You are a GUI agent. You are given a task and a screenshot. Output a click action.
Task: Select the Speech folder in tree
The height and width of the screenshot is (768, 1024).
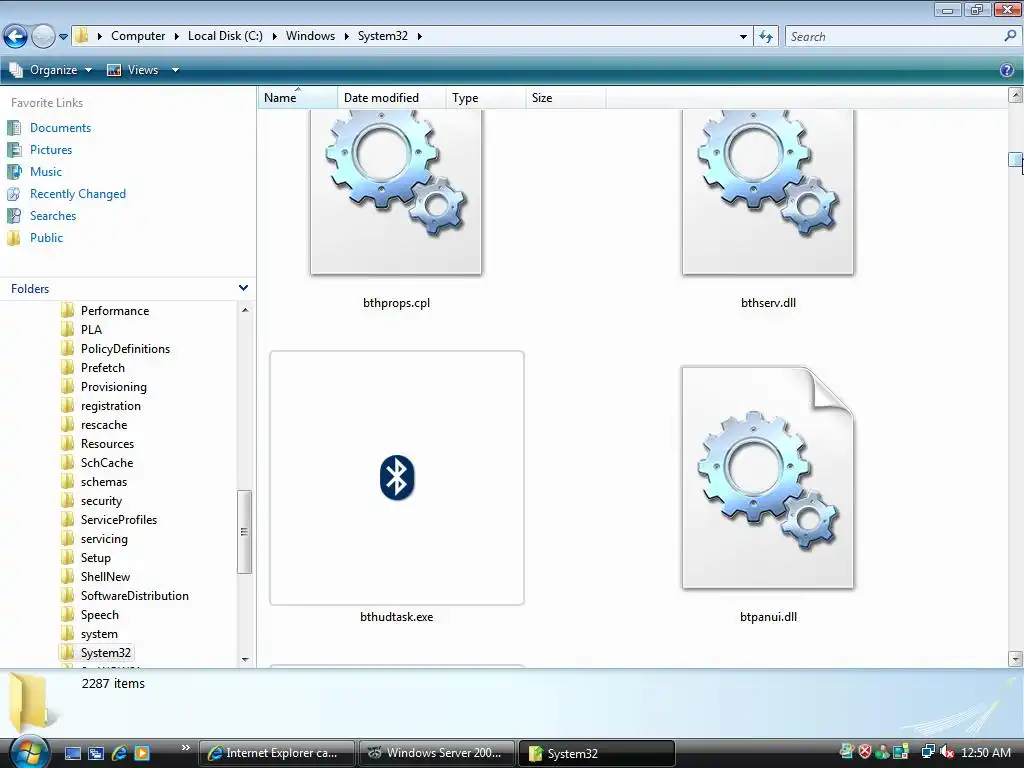pyautogui.click(x=99, y=615)
